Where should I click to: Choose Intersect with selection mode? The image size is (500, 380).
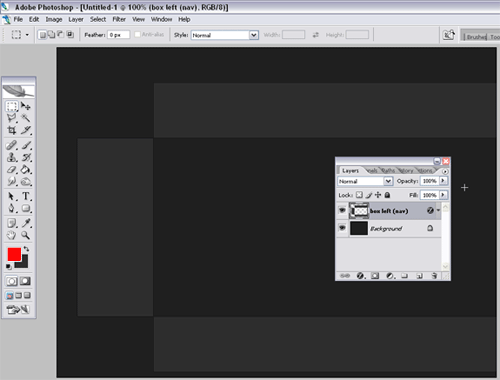pyautogui.click(x=70, y=35)
